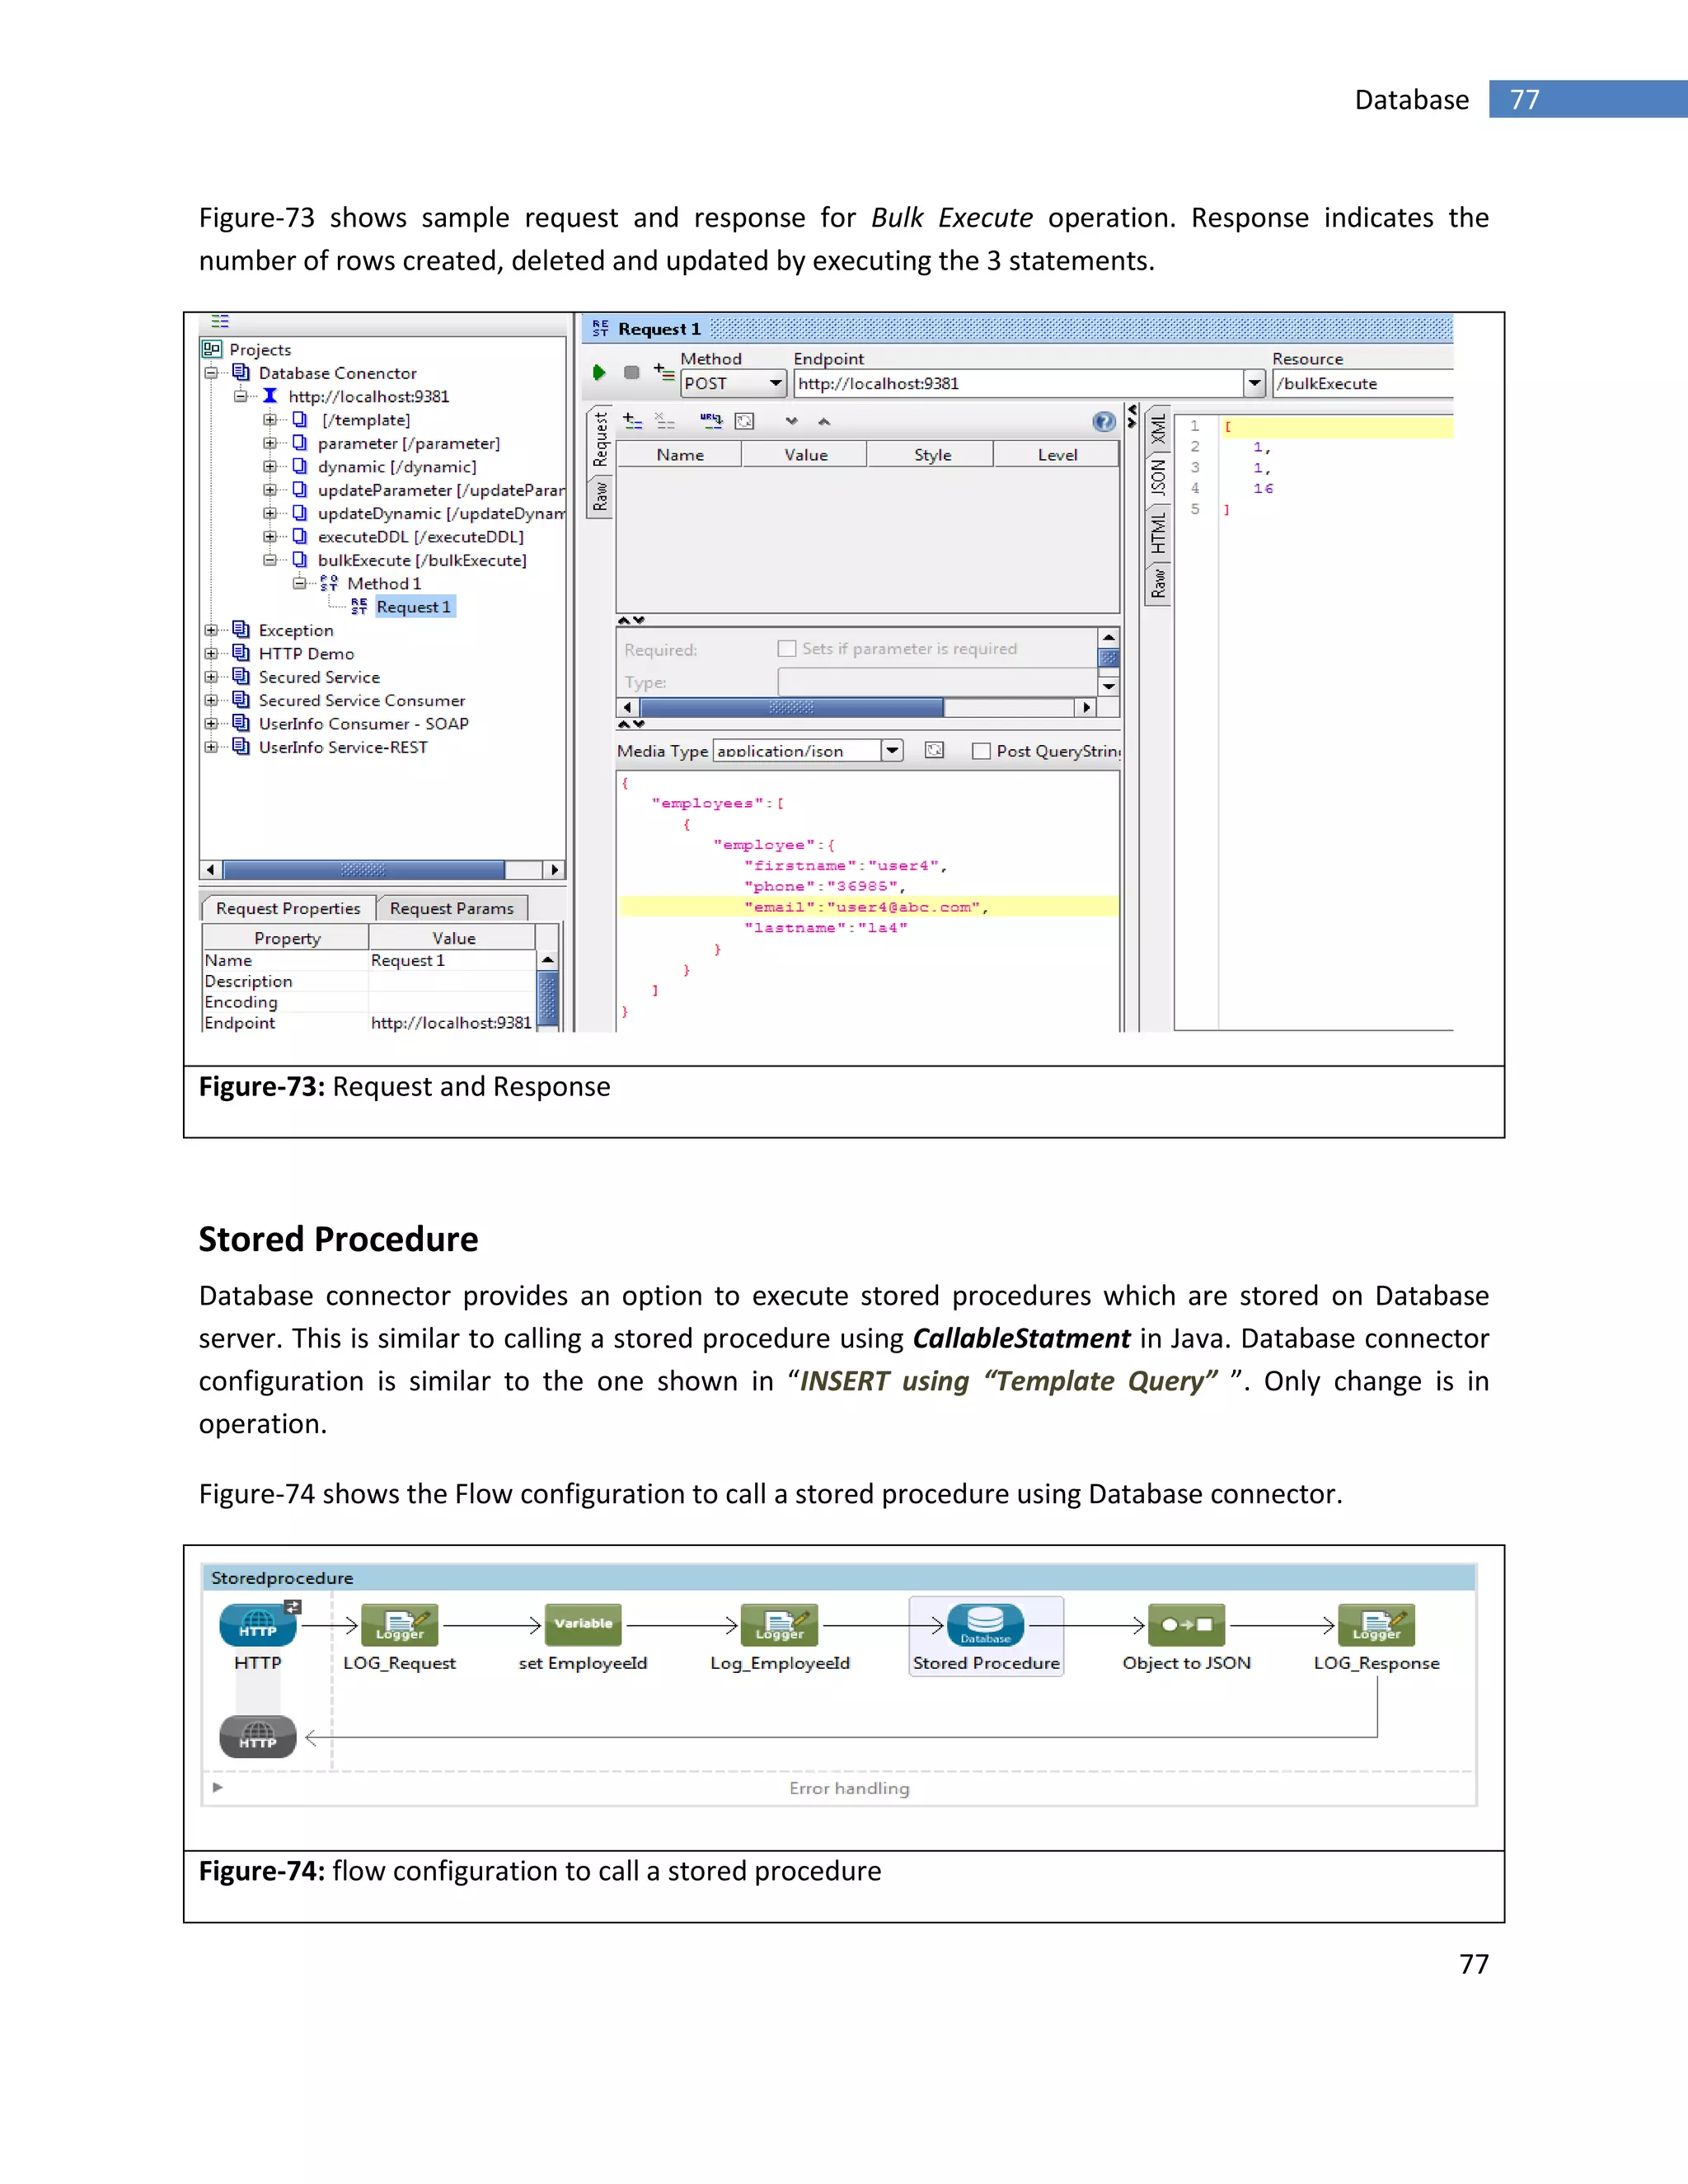
Task: Tick the Sets if parameter is required checkbox
Action: coord(786,648)
